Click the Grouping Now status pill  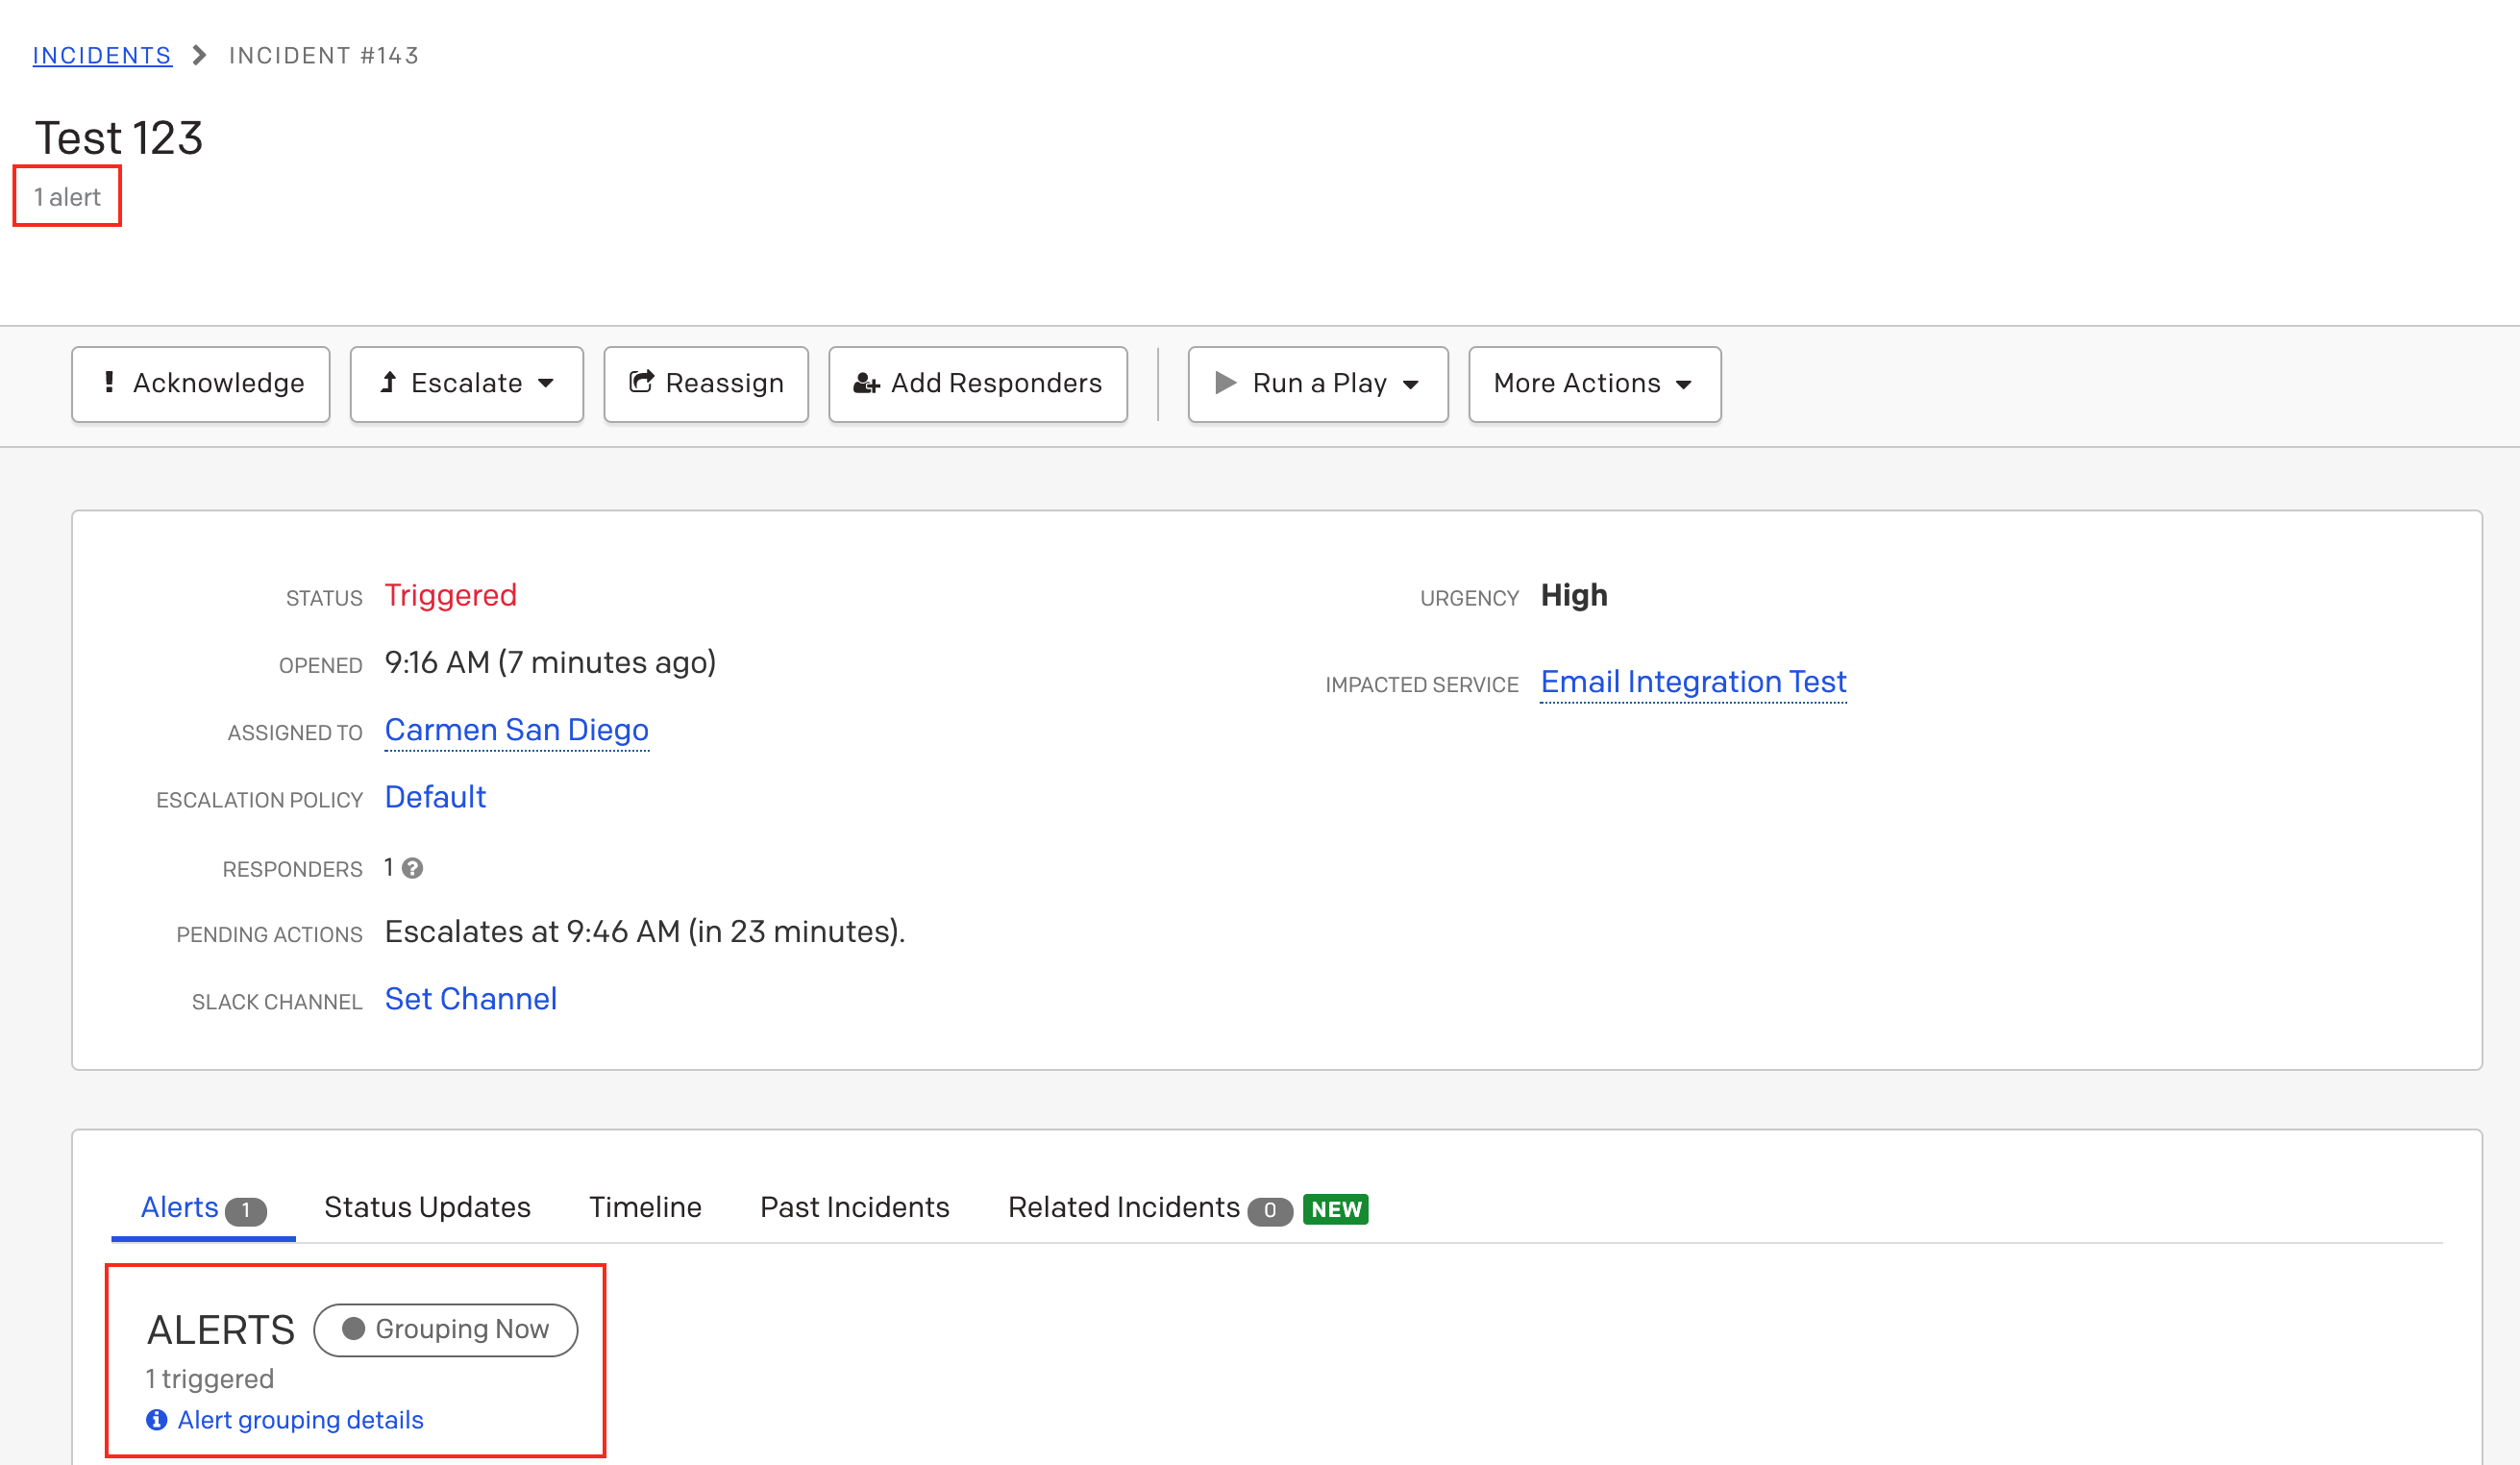pos(445,1329)
